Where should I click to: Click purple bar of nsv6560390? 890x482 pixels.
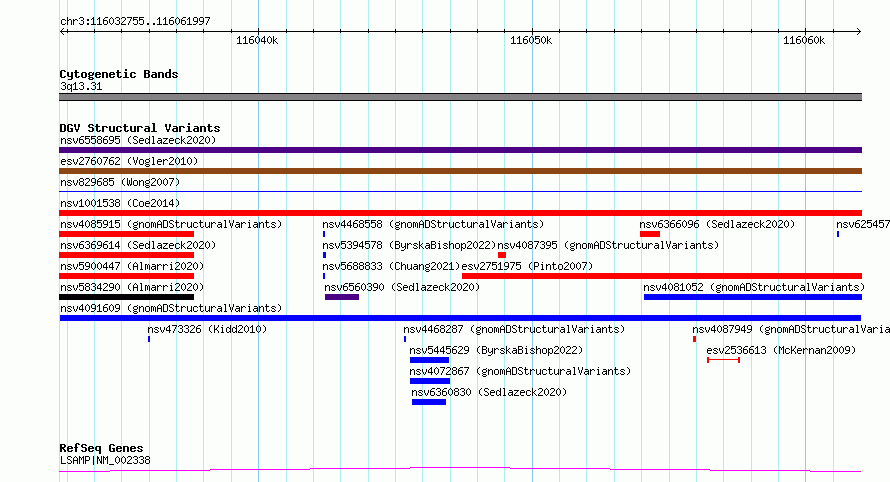(342, 297)
